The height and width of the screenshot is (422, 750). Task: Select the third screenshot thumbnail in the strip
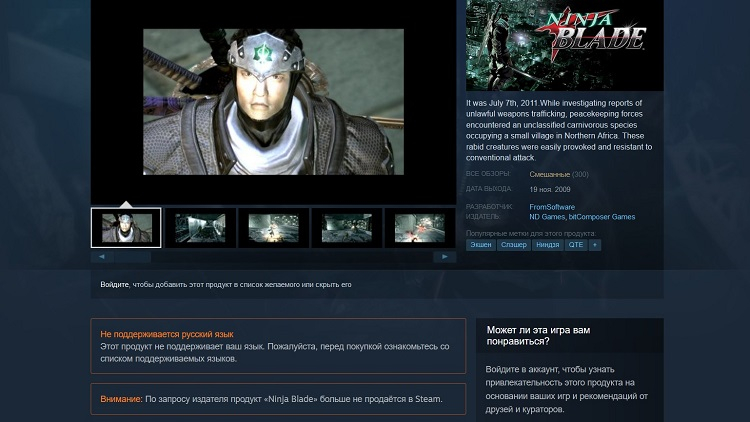click(273, 228)
